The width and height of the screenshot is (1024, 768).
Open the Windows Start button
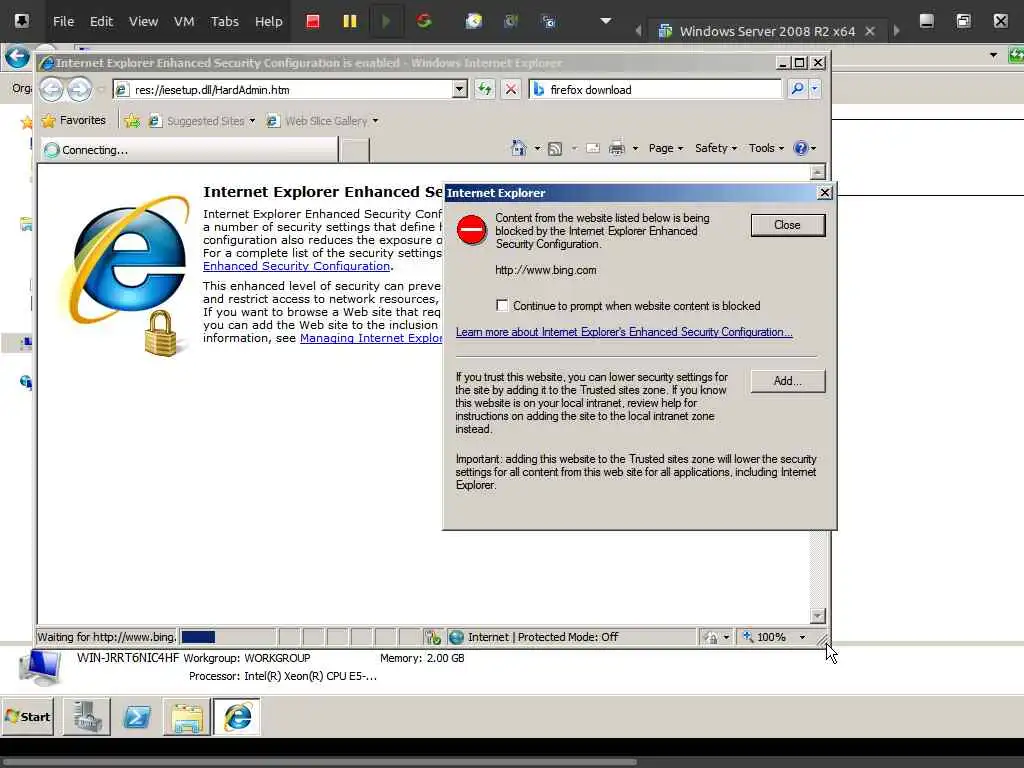27,716
